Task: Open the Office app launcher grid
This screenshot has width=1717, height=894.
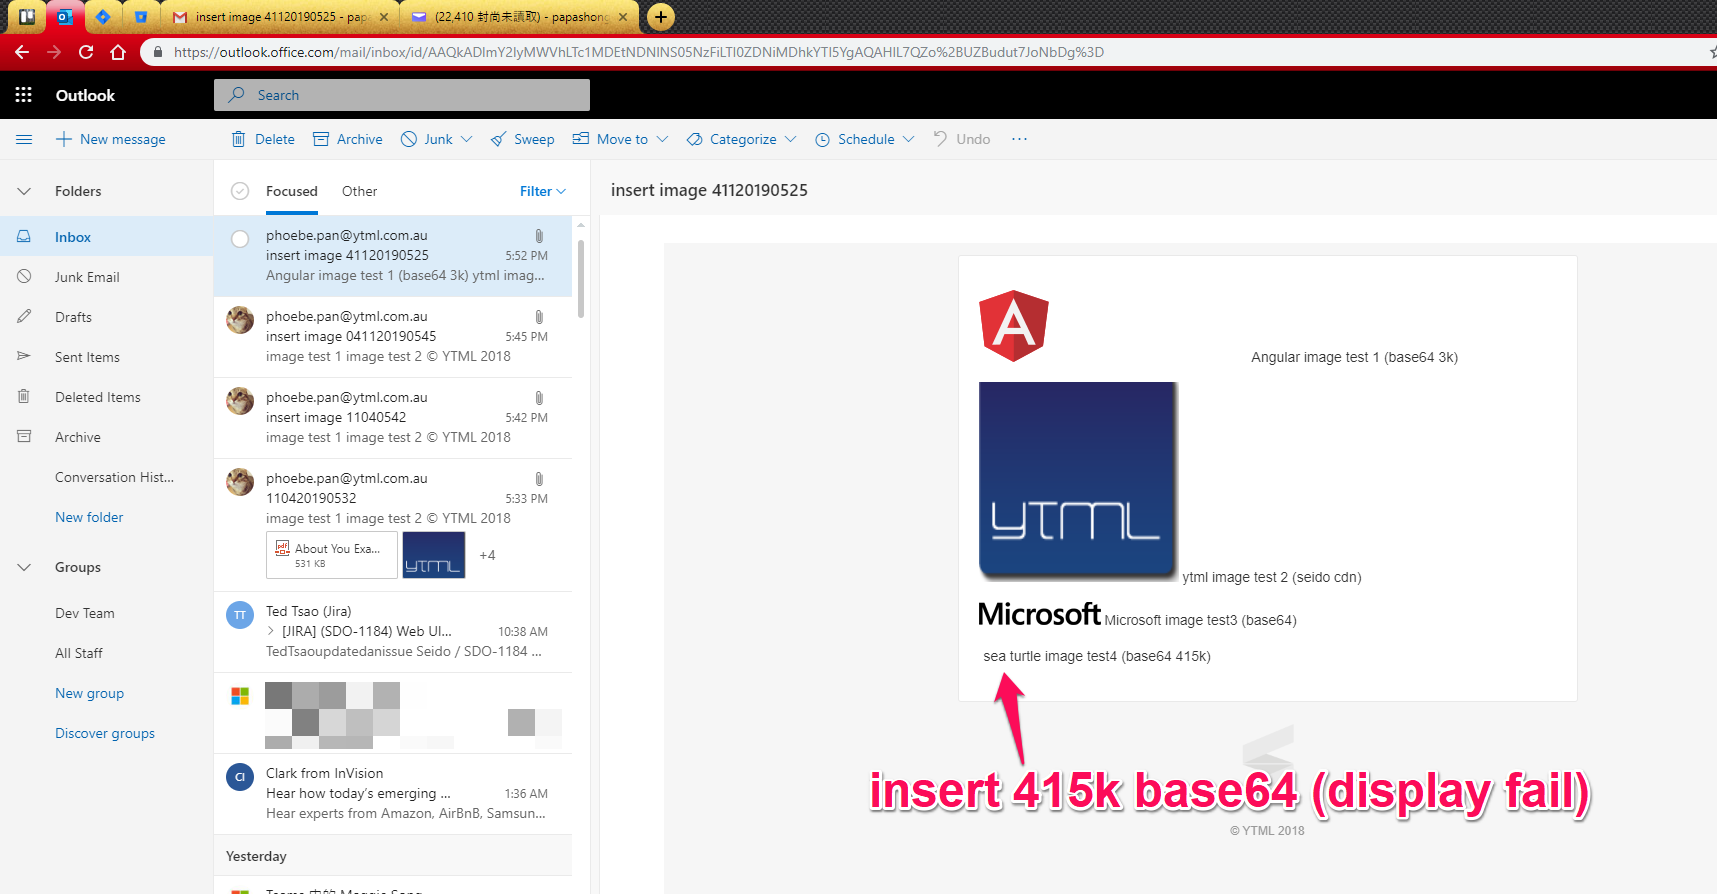Action: tap(24, 95)
